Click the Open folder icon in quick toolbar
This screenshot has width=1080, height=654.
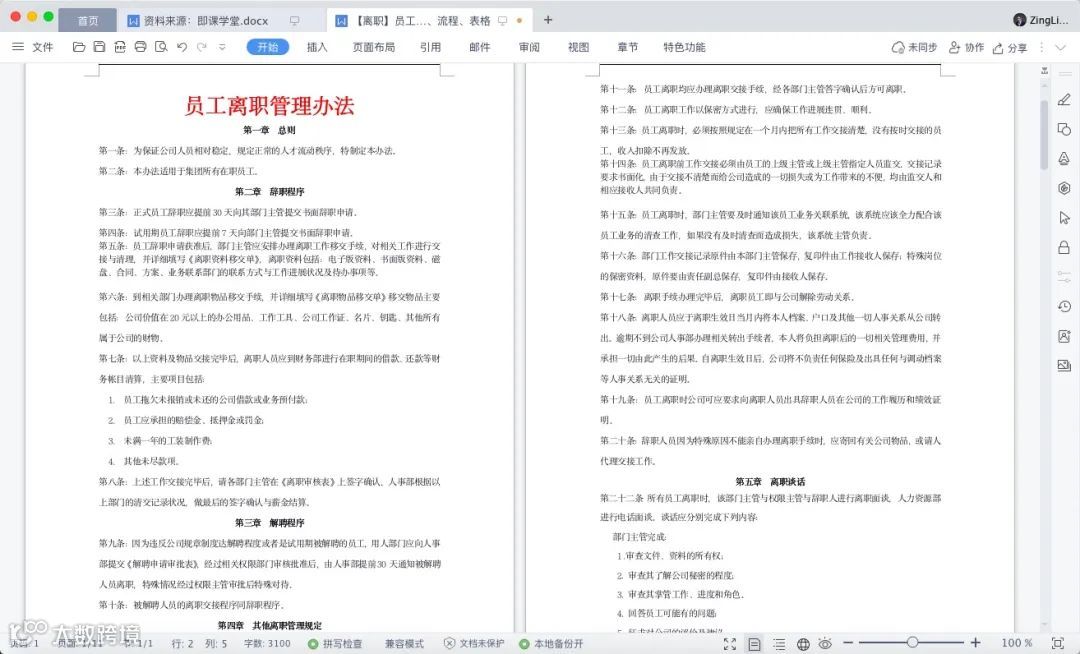click(x=79, y=47)
